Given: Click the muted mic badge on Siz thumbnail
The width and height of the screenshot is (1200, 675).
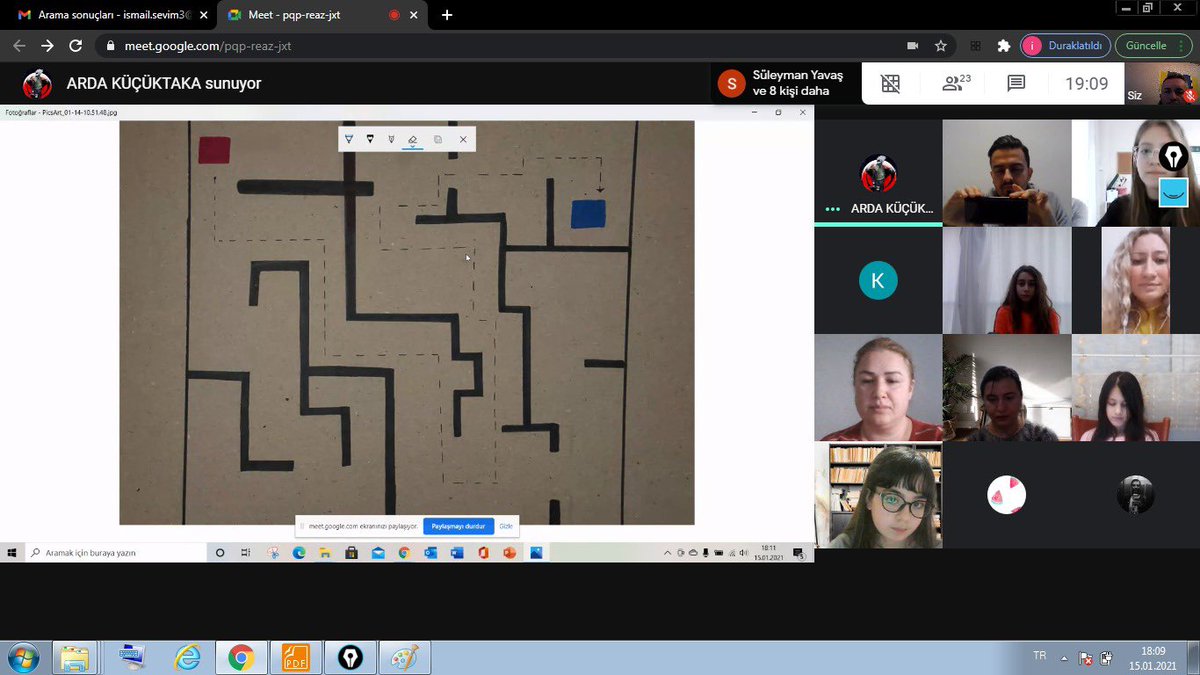Looking at the screenshot, I should (x=1190, y=97).
